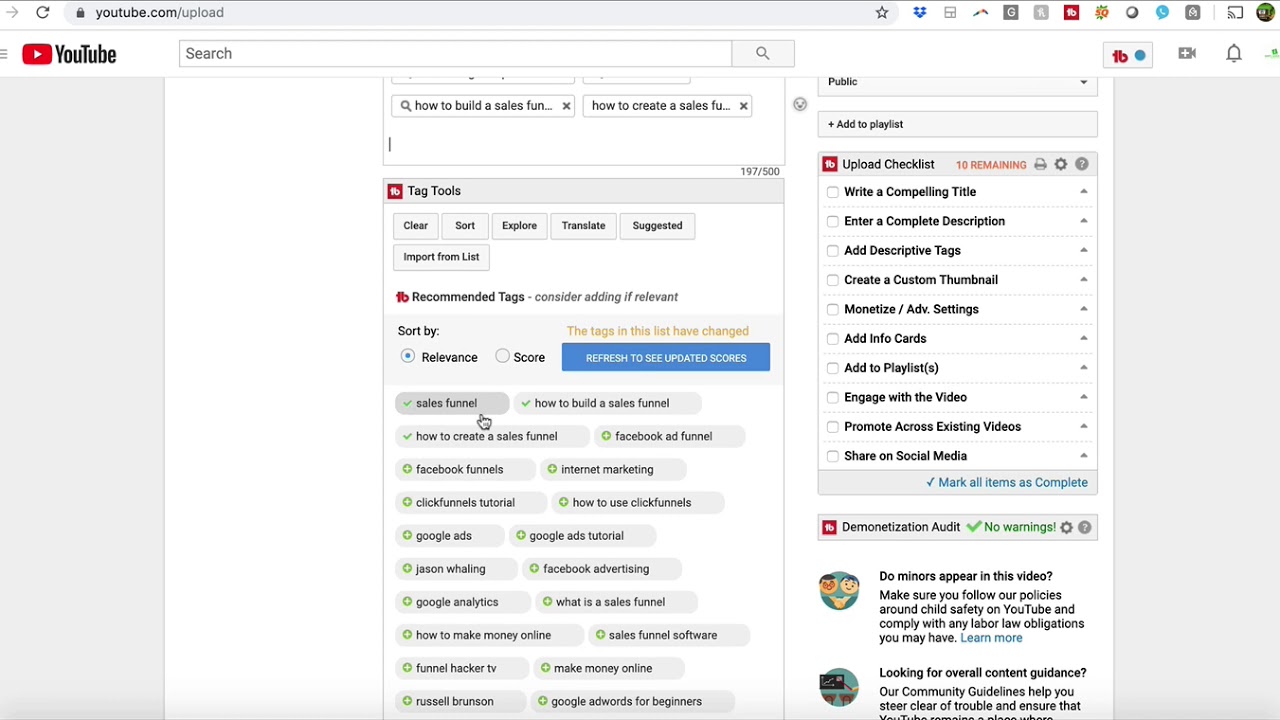The height and width of the screenshot is (720, 1280).
Task: Collapse 'Write a Compelling Title' arrow
Action: [1083, 192]
